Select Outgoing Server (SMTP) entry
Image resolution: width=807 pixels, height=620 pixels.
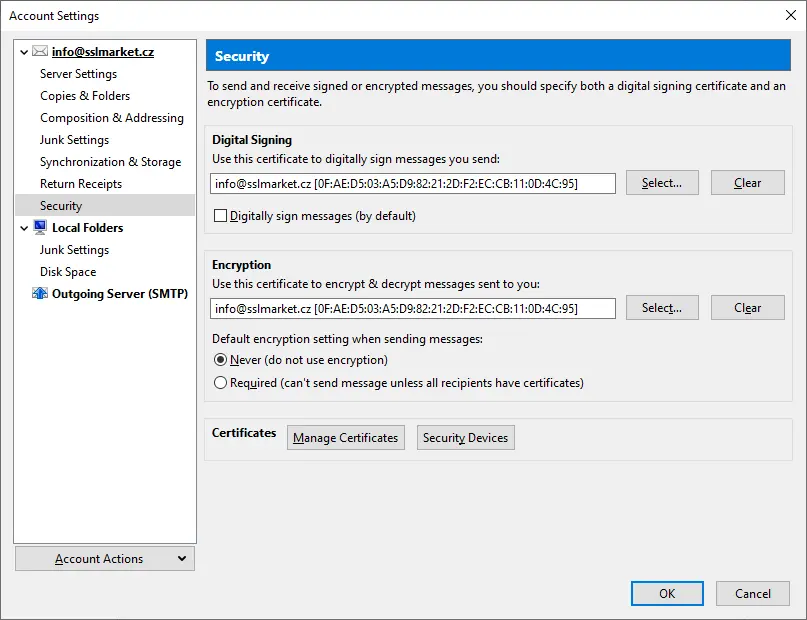pos(119,294)
